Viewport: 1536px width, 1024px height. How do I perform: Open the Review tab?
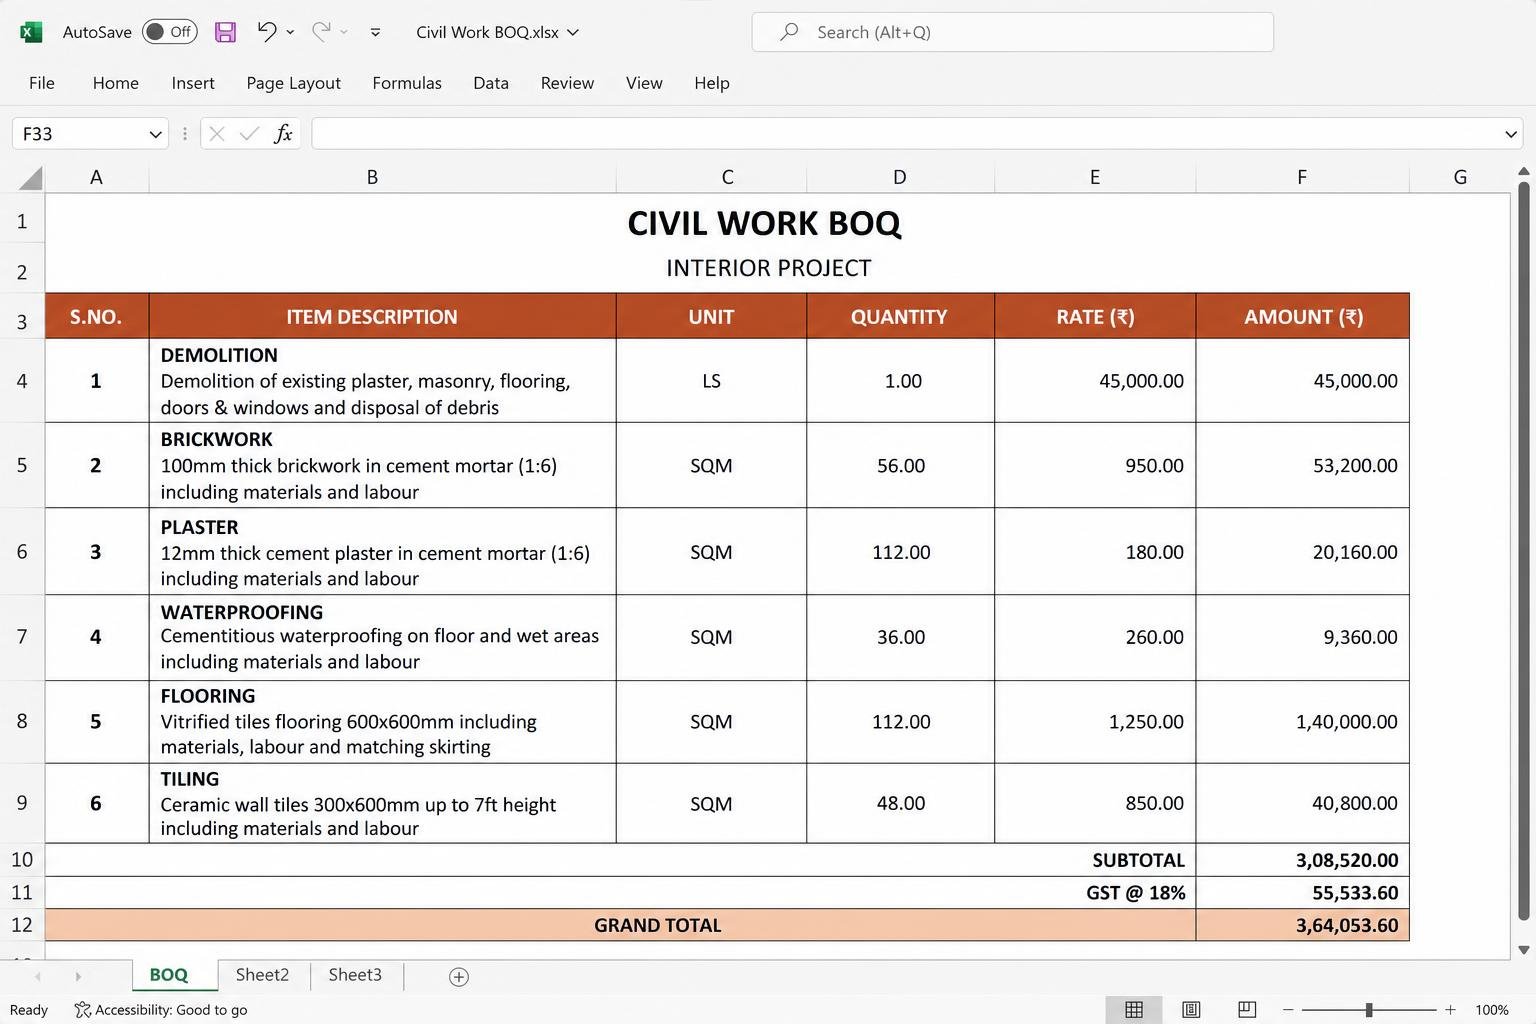click(x=567, y=83)
